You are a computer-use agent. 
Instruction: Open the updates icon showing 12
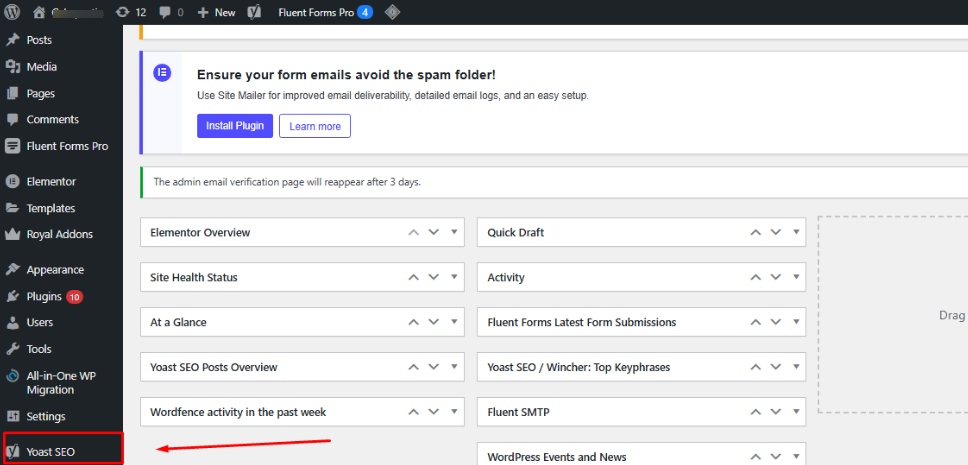[x=123, y=12]
